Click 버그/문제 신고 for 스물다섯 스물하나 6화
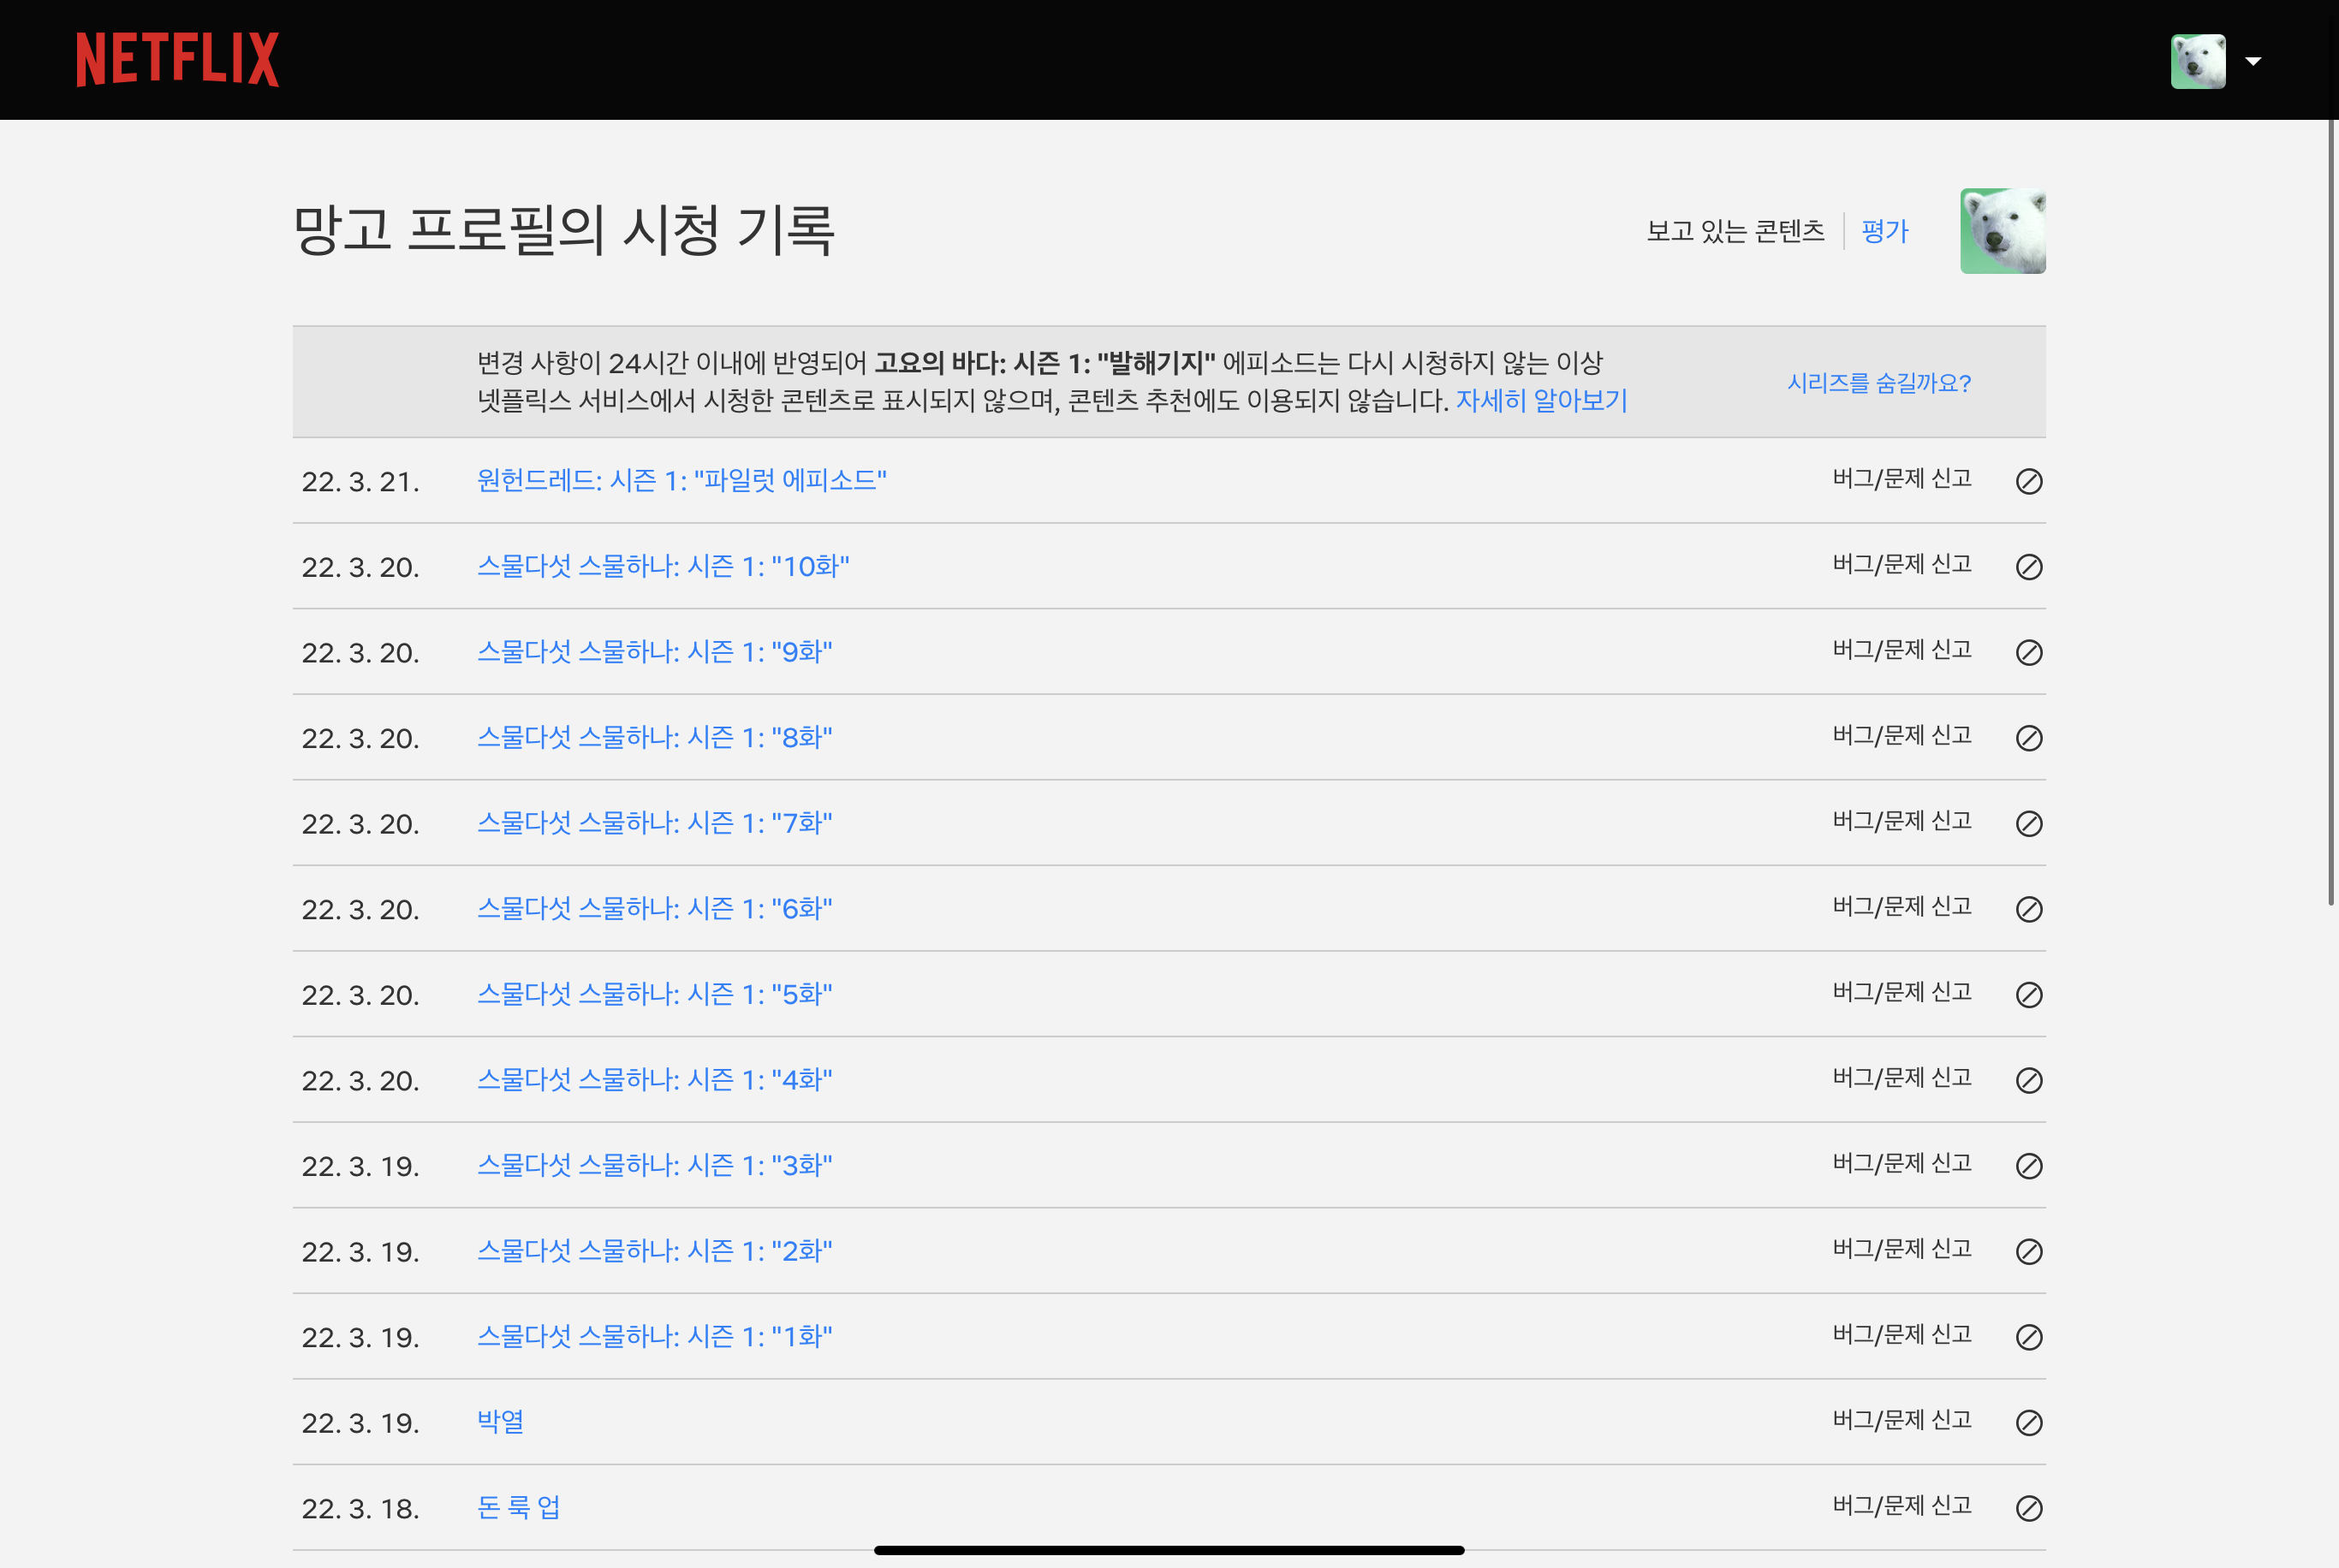 1901,906
